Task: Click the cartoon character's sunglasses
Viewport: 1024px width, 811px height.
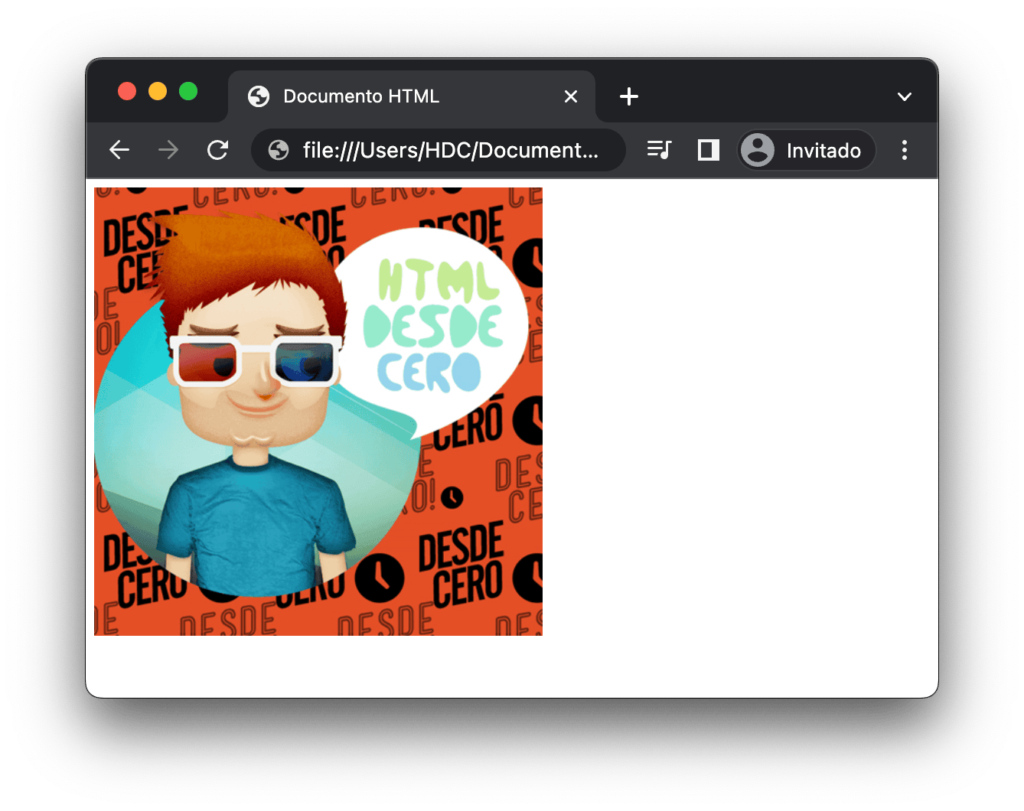Action: click(x=256, y=361)
